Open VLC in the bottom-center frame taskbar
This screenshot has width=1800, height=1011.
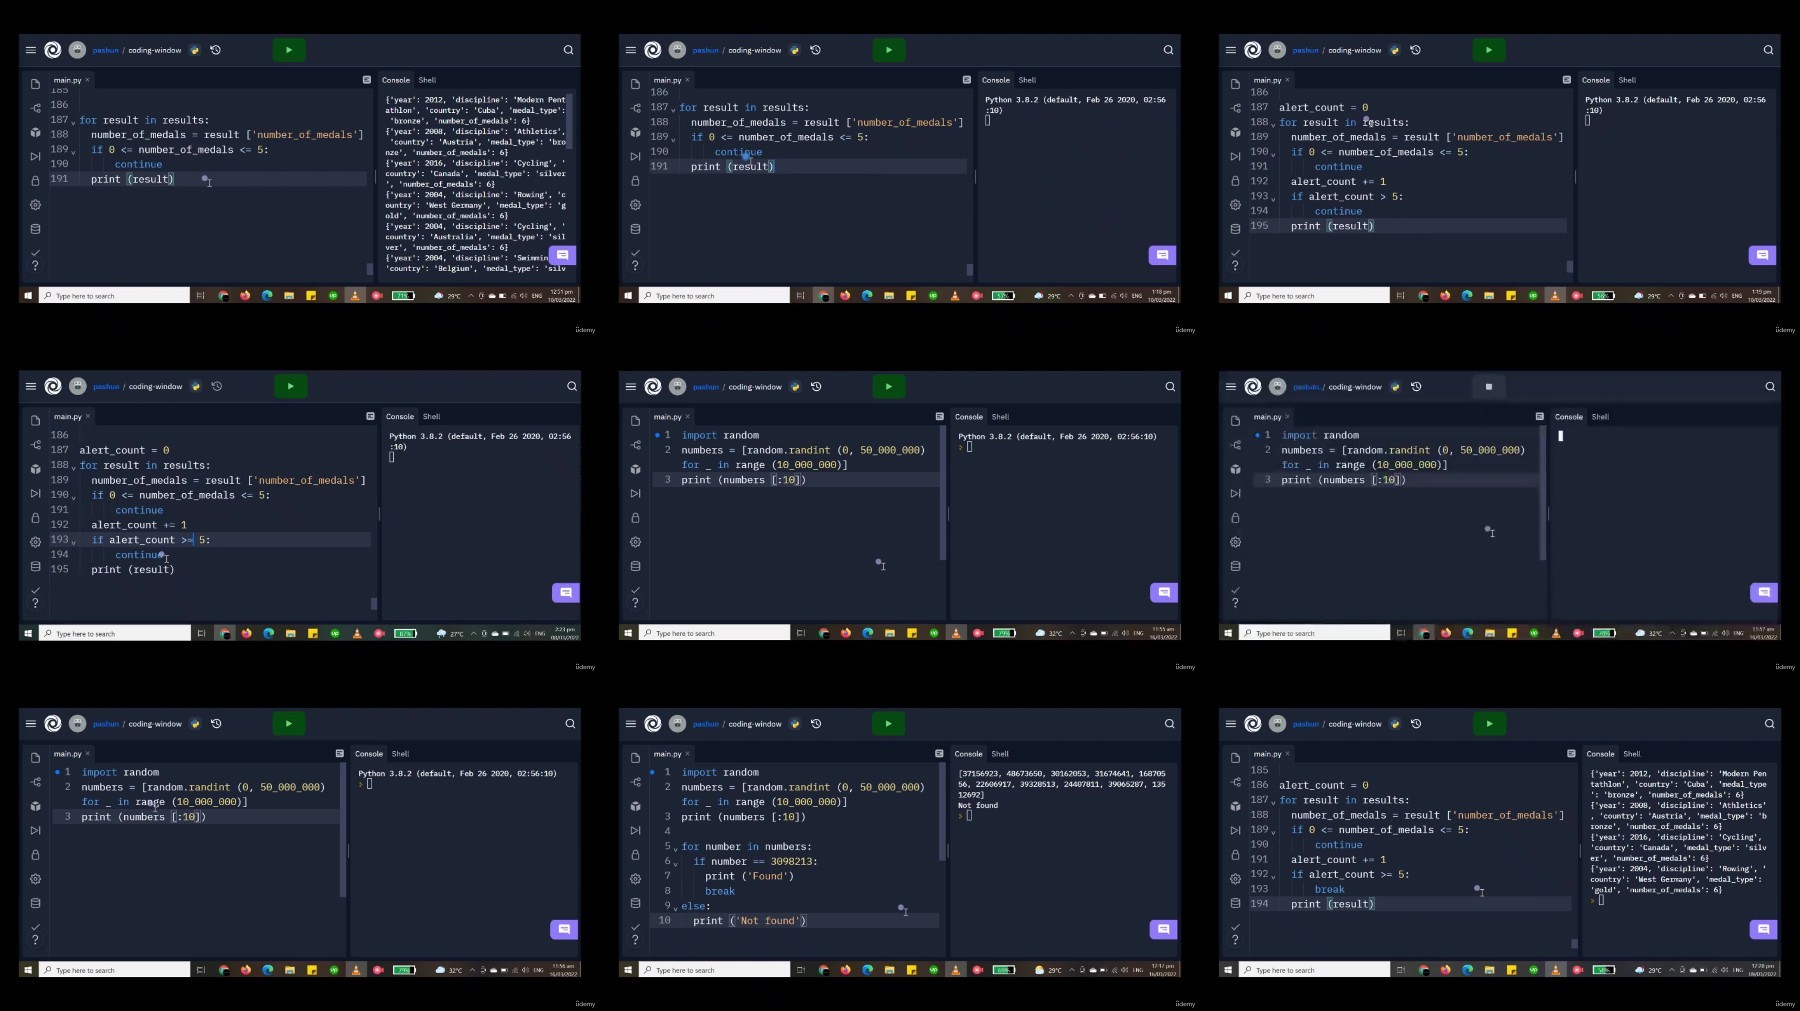pos(956,969)
